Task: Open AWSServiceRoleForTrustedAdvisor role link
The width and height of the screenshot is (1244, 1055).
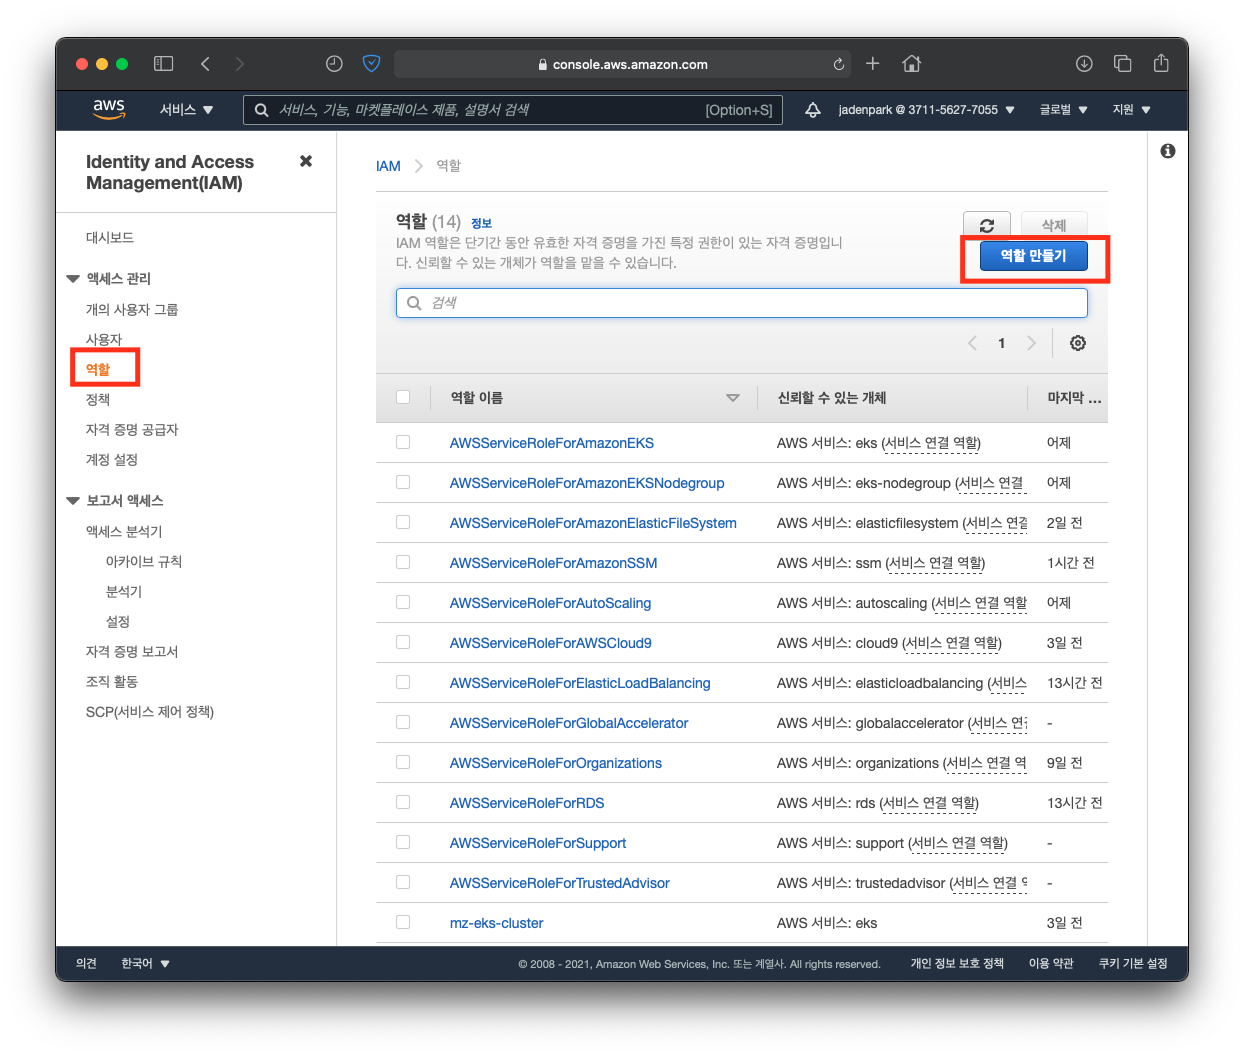Action: (x=560, y=883)
